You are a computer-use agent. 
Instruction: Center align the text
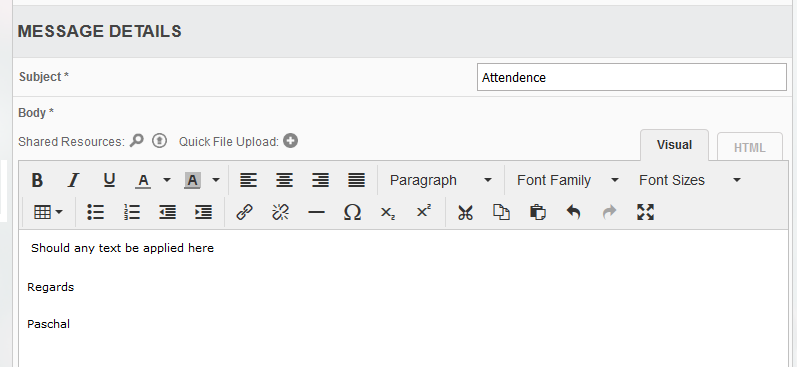coord(285,180)
